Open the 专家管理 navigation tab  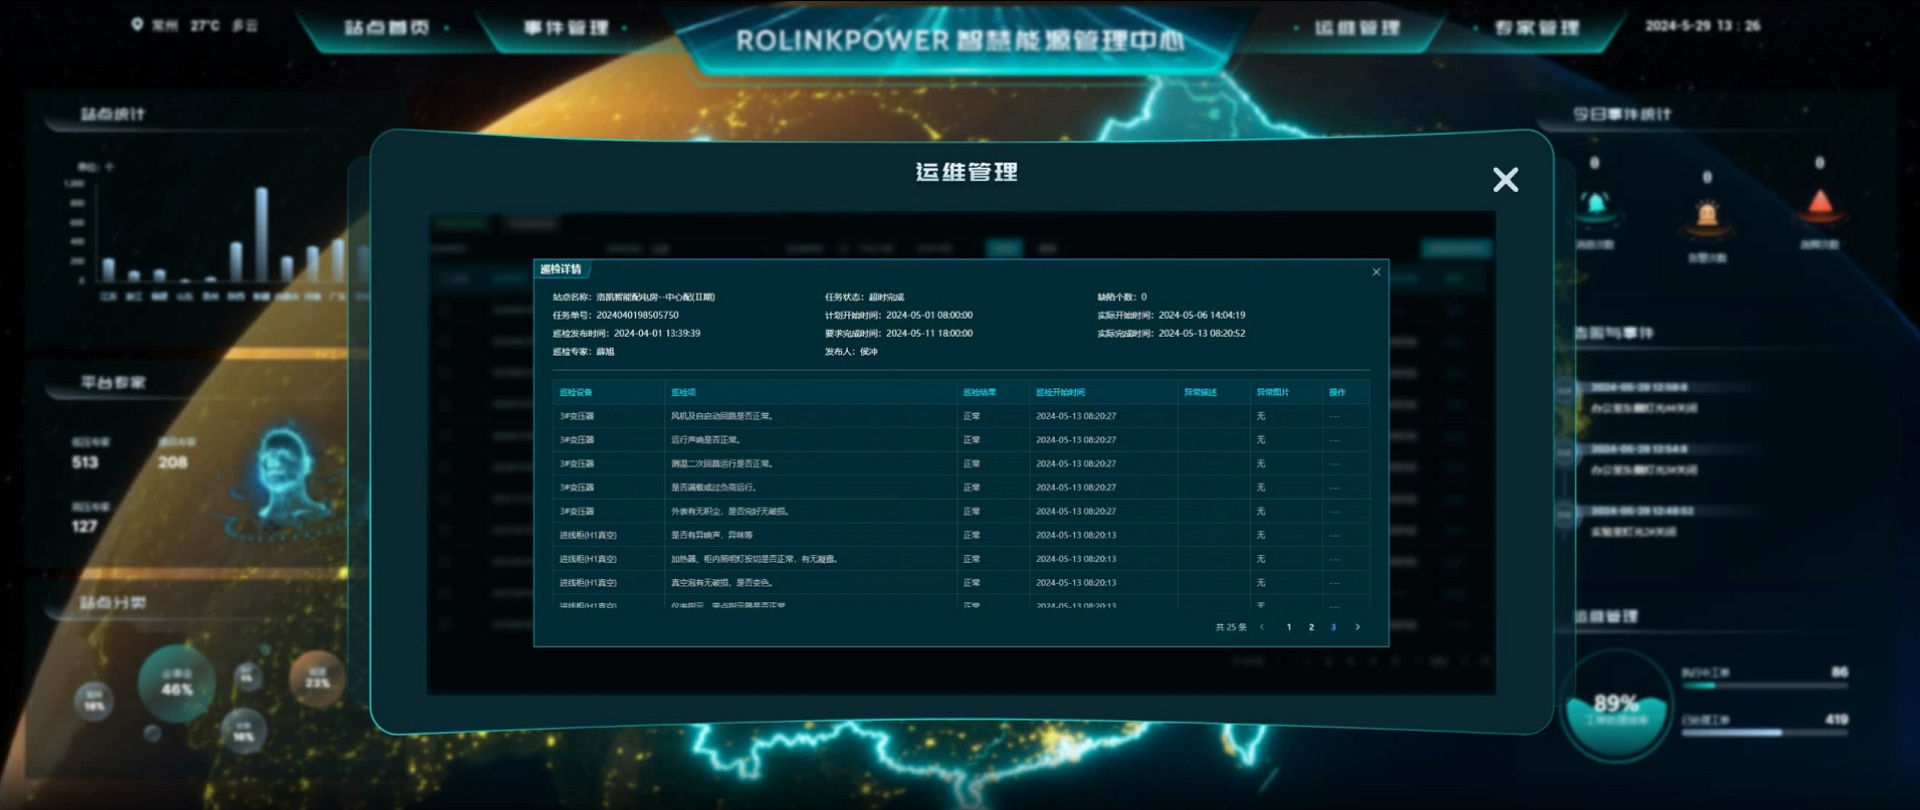[1536, 28]
